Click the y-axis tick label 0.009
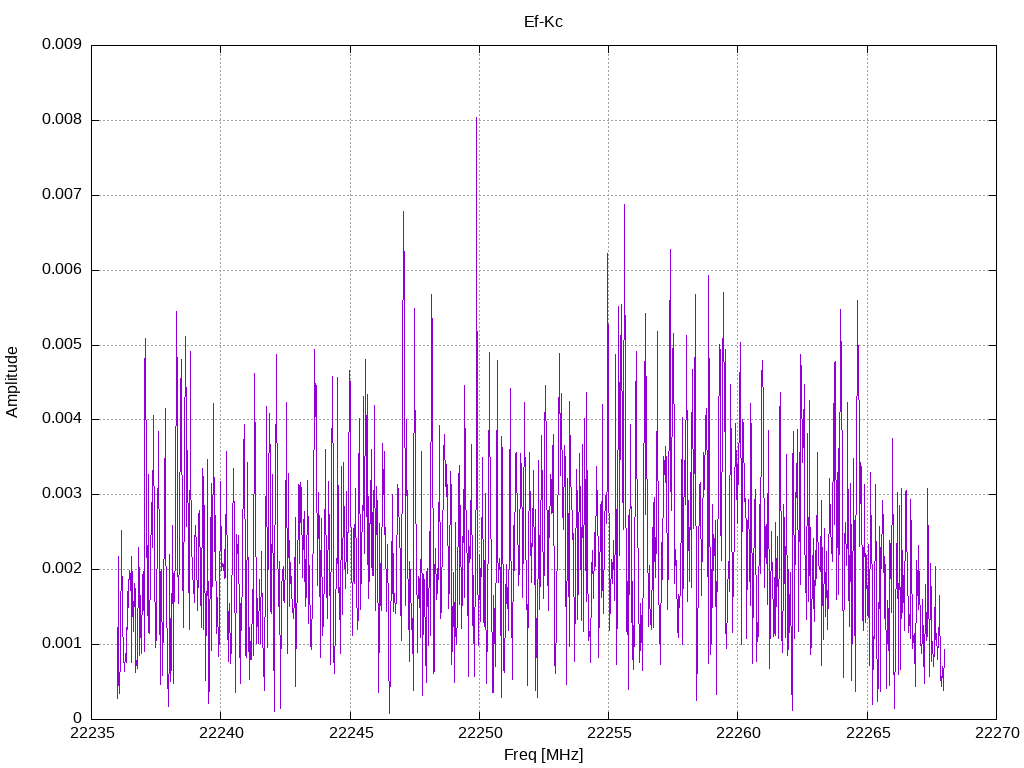Screen dimensions: 1024x768 pyautogui.click(x=61, y=44)
